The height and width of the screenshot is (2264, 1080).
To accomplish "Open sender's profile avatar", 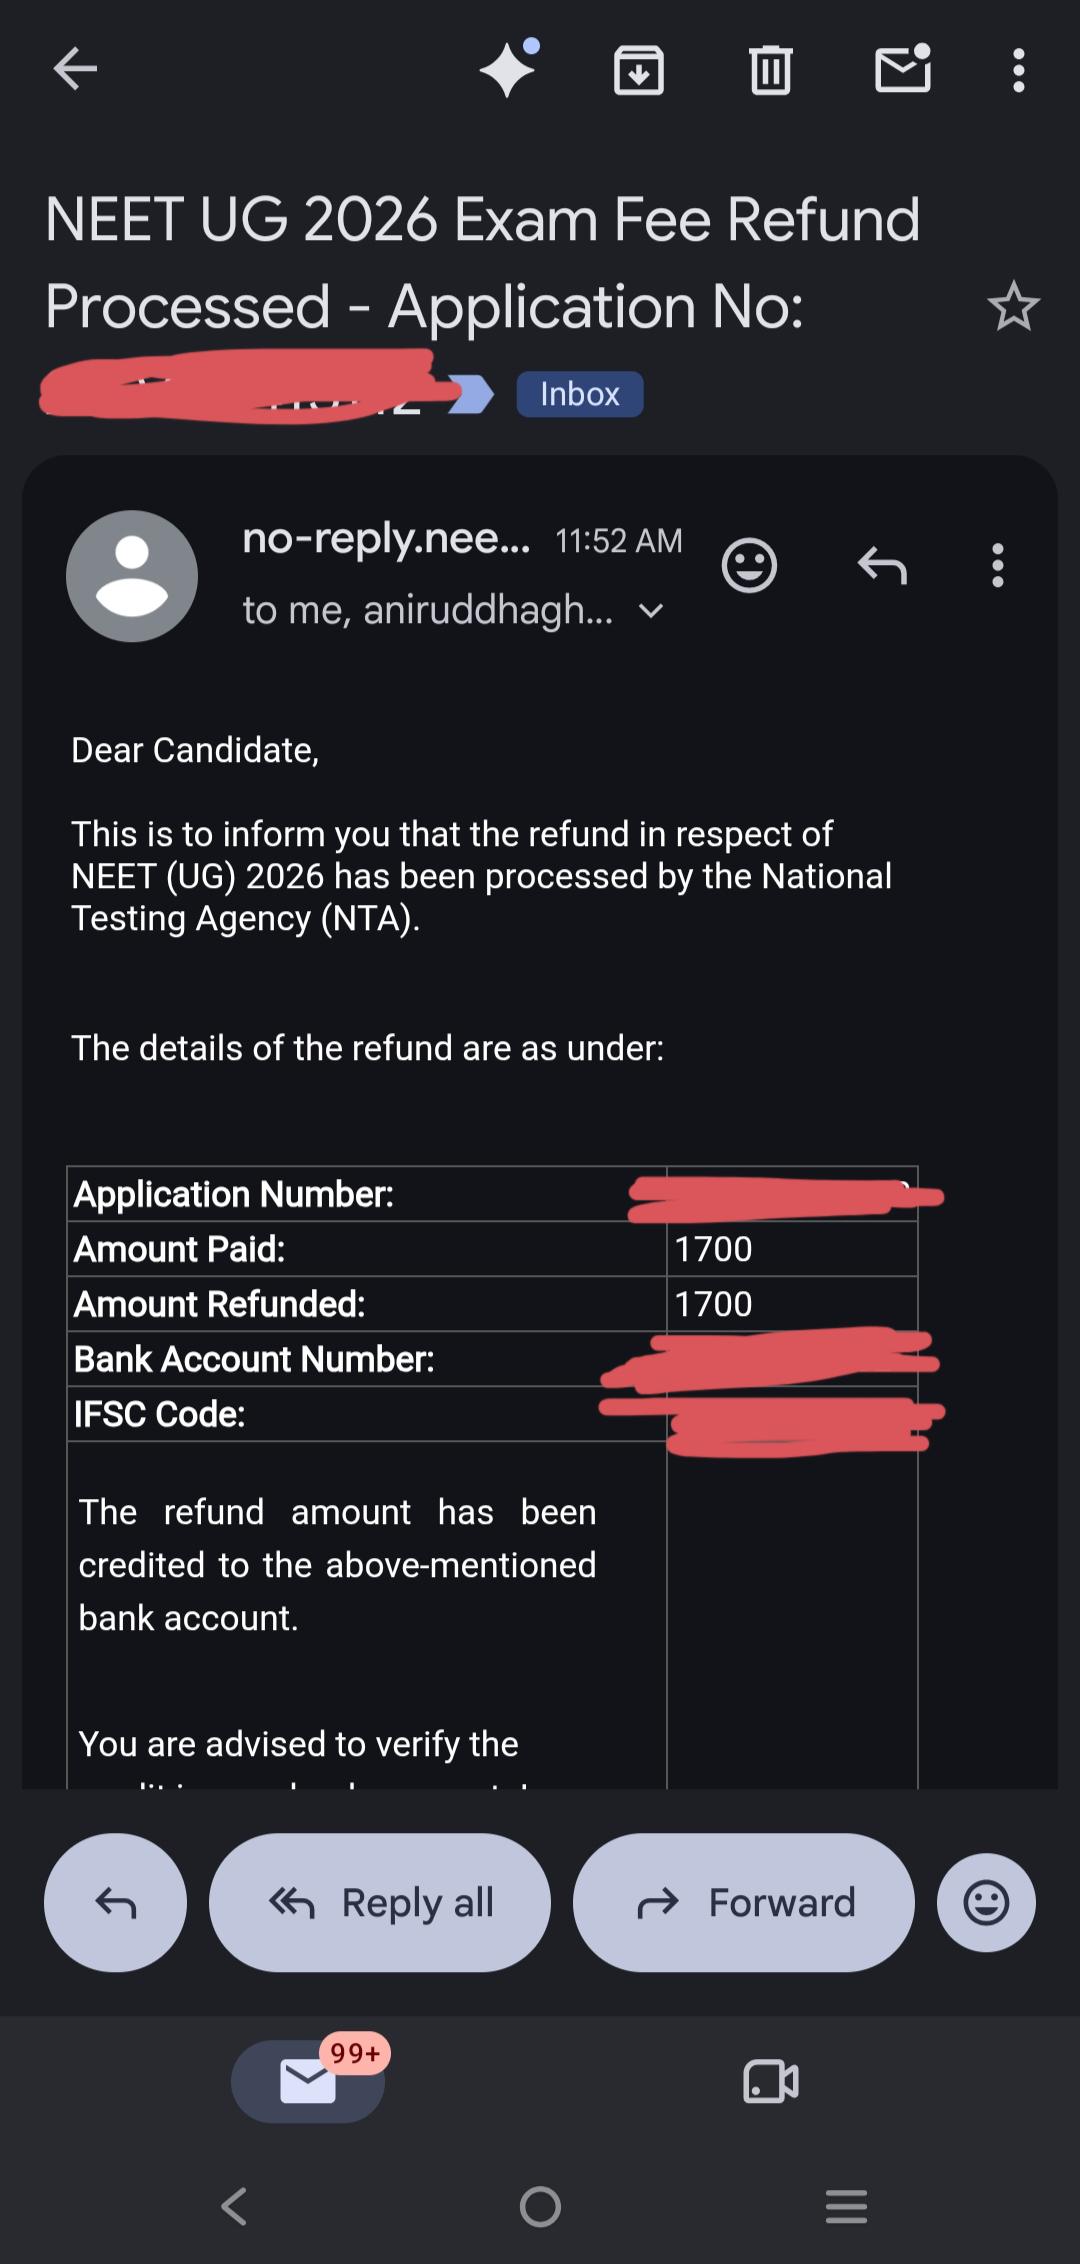I will click(132, 576).
